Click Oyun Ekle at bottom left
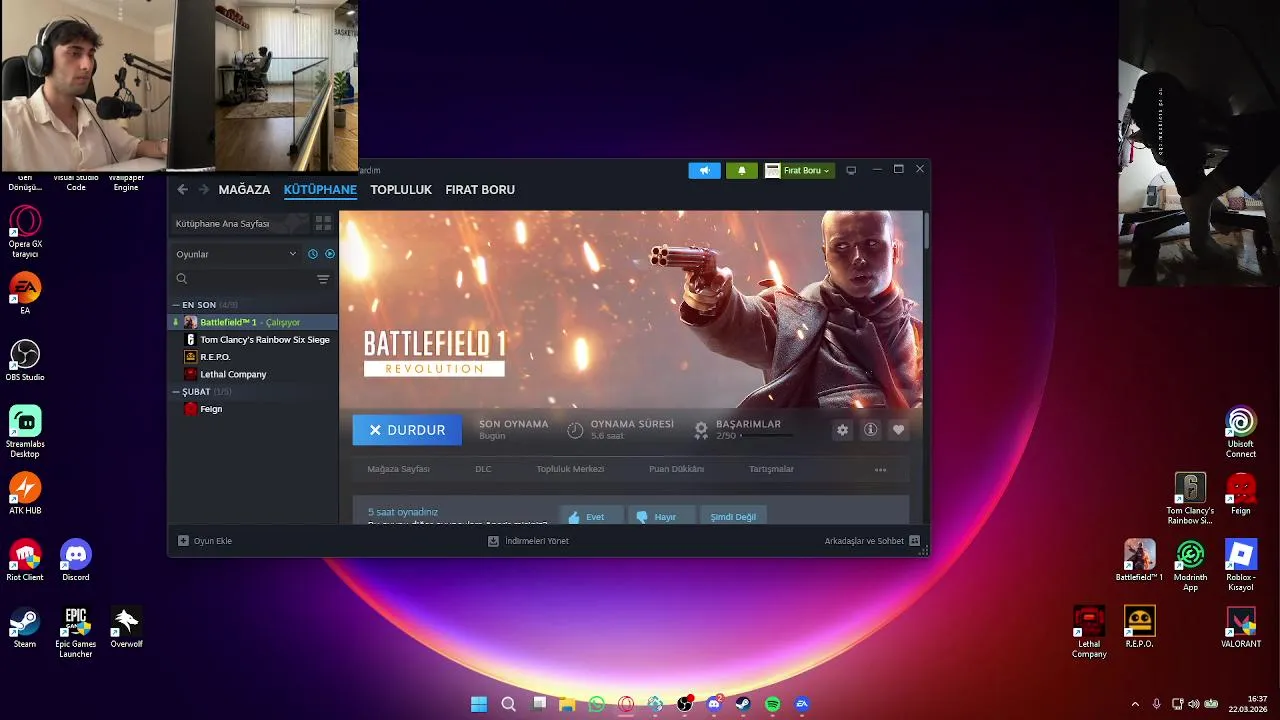1280x720 pixels. (x=205, y=541)
